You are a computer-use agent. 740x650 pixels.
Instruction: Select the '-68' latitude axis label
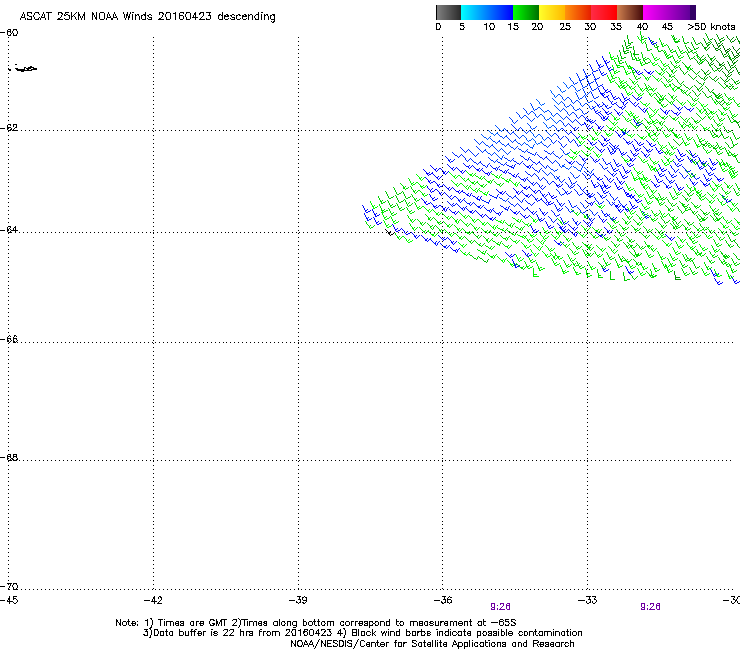(x=9, y=457)
